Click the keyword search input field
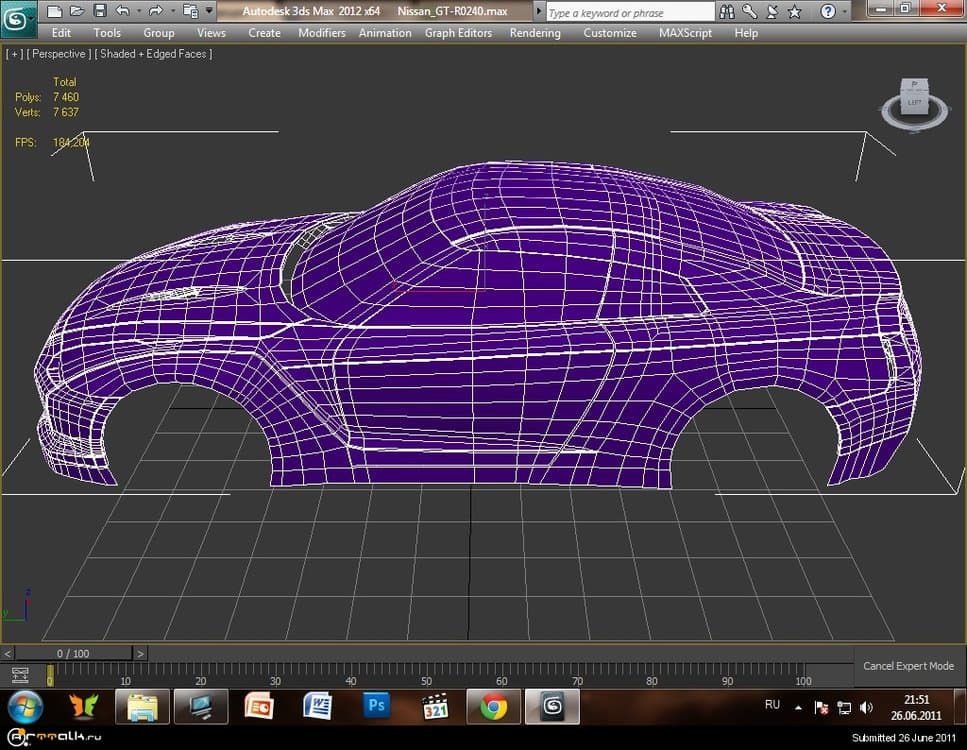Screen dimensions: 967x750 630,12
